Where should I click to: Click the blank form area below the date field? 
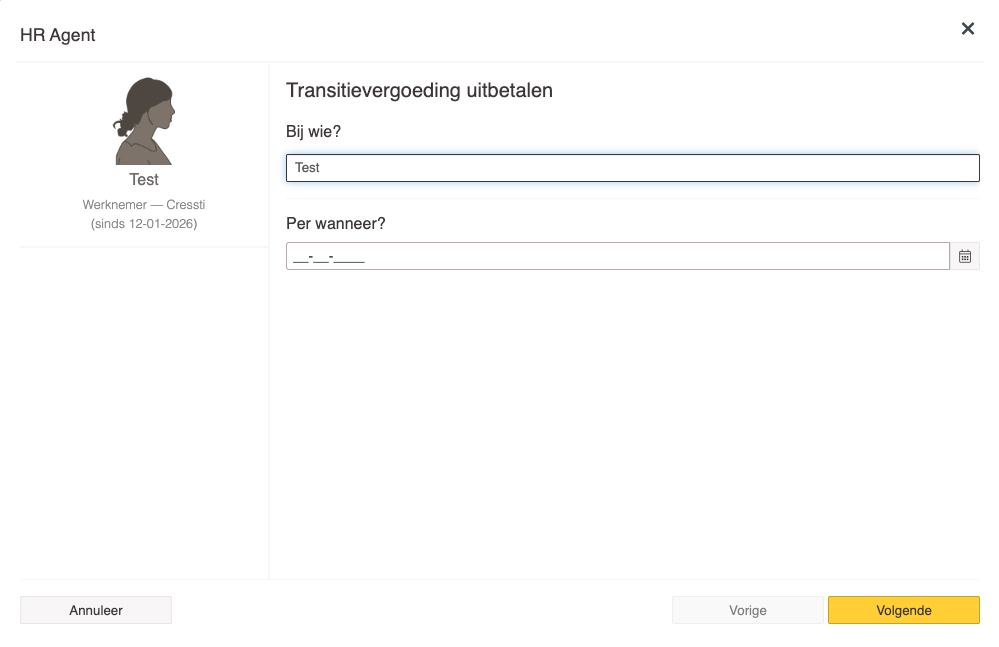click(632, 420)
